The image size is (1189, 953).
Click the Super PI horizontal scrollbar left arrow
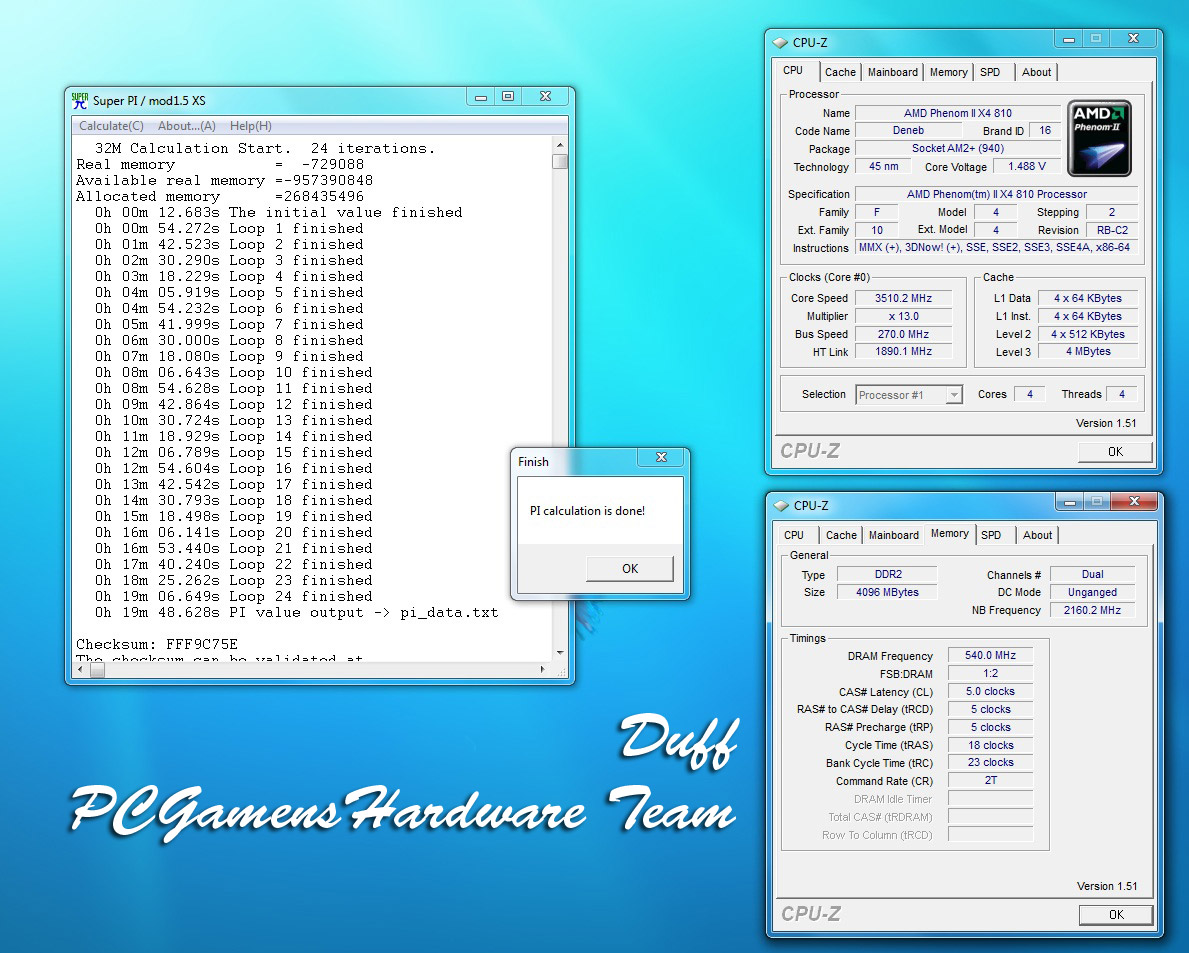pos(80,669)
